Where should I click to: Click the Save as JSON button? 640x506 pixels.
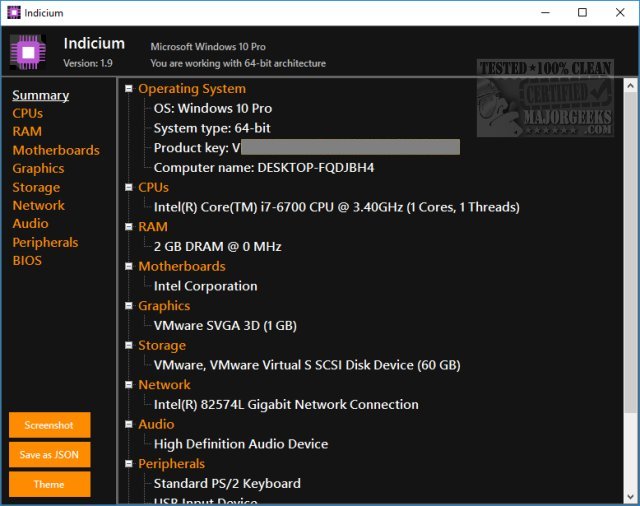pyautogui.click(x=49, y=455)
